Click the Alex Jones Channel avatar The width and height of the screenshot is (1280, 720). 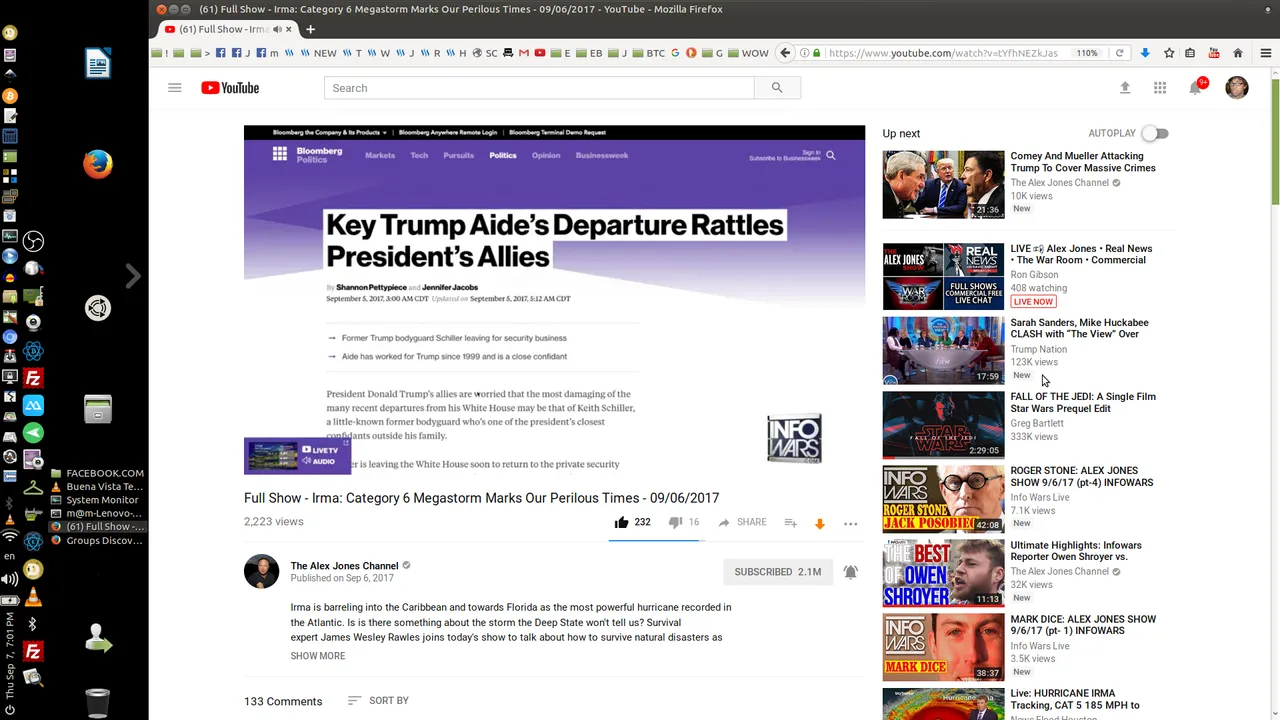click(262, 572)
